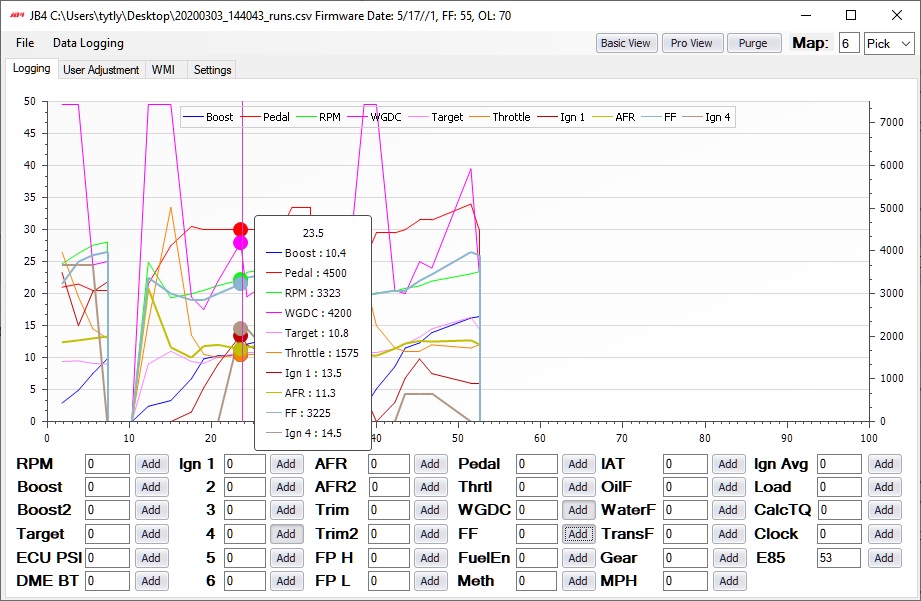
Task: Open the Pick map dropdown
Action: coord(889,43)
